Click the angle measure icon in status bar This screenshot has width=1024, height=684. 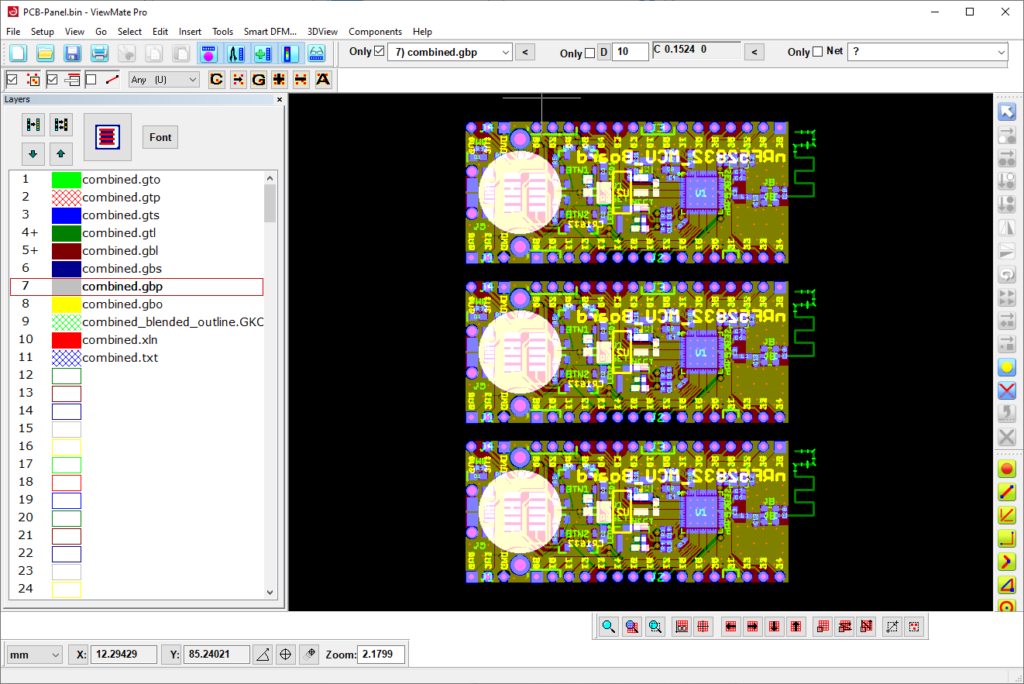[x=263, y=654]
